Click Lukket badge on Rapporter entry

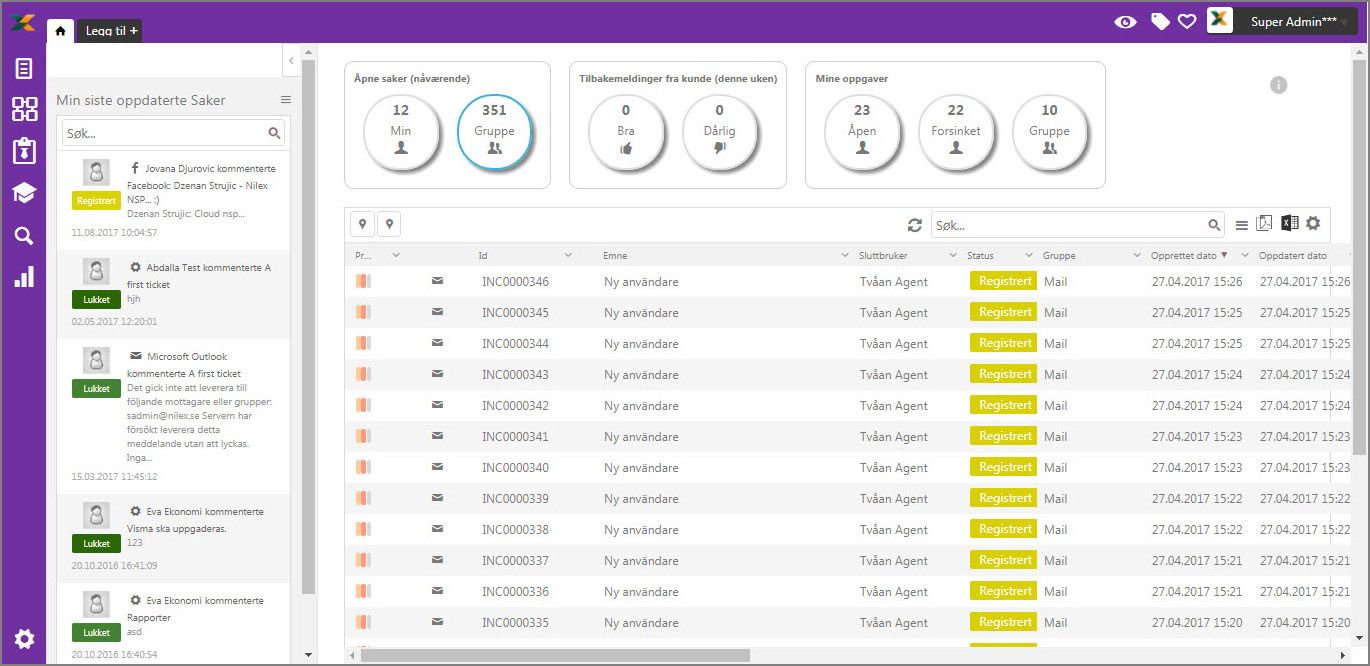(96, 633)
